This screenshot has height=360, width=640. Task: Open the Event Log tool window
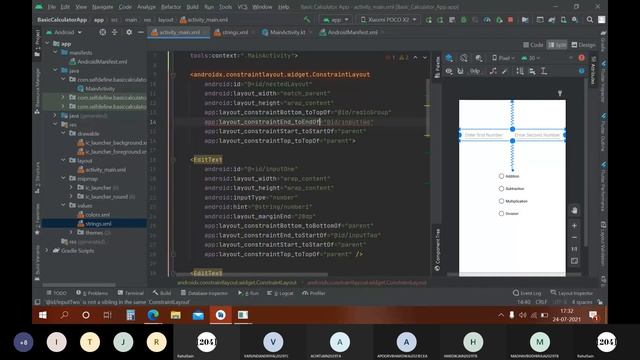527,293
